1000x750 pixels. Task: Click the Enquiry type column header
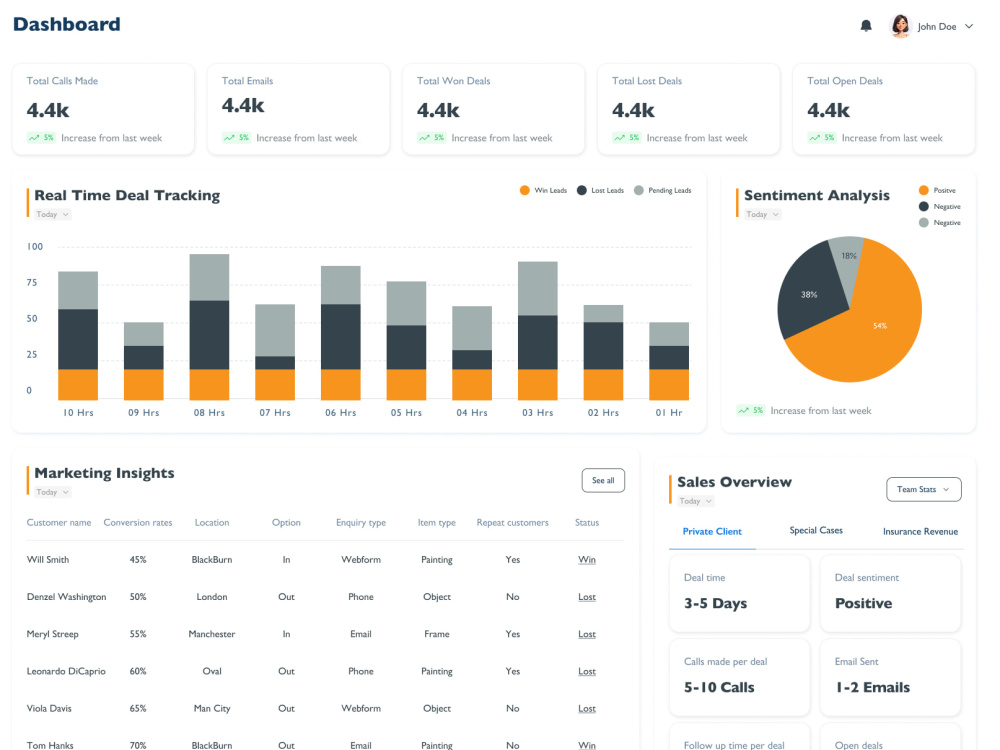tap(361, 522)
